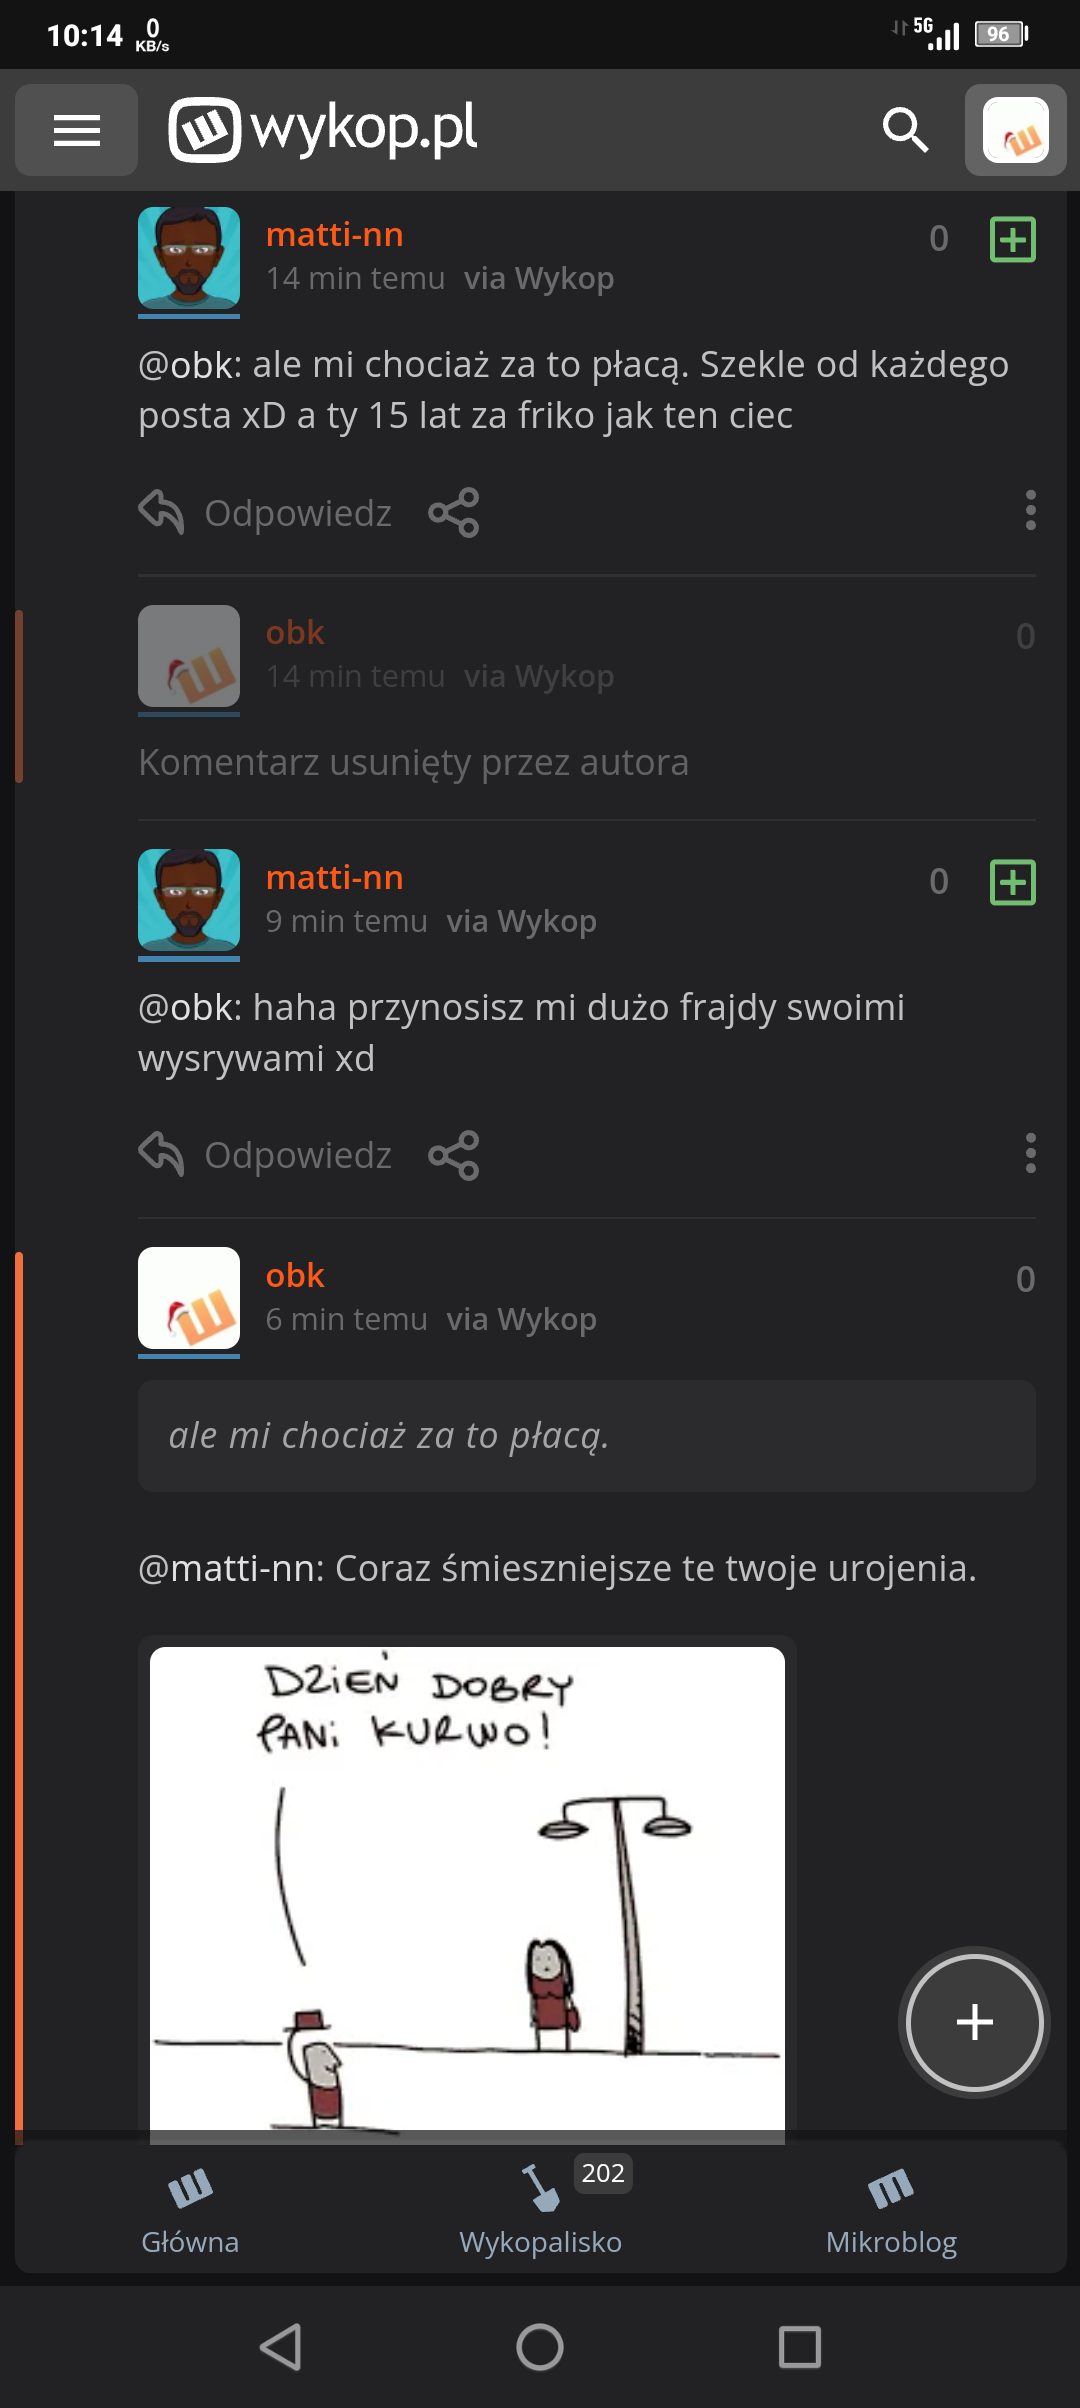The image size is (1080, 2408).
Task: Open three-dot menu on first matti-nn comment
Action: [x=1030, y=511]
